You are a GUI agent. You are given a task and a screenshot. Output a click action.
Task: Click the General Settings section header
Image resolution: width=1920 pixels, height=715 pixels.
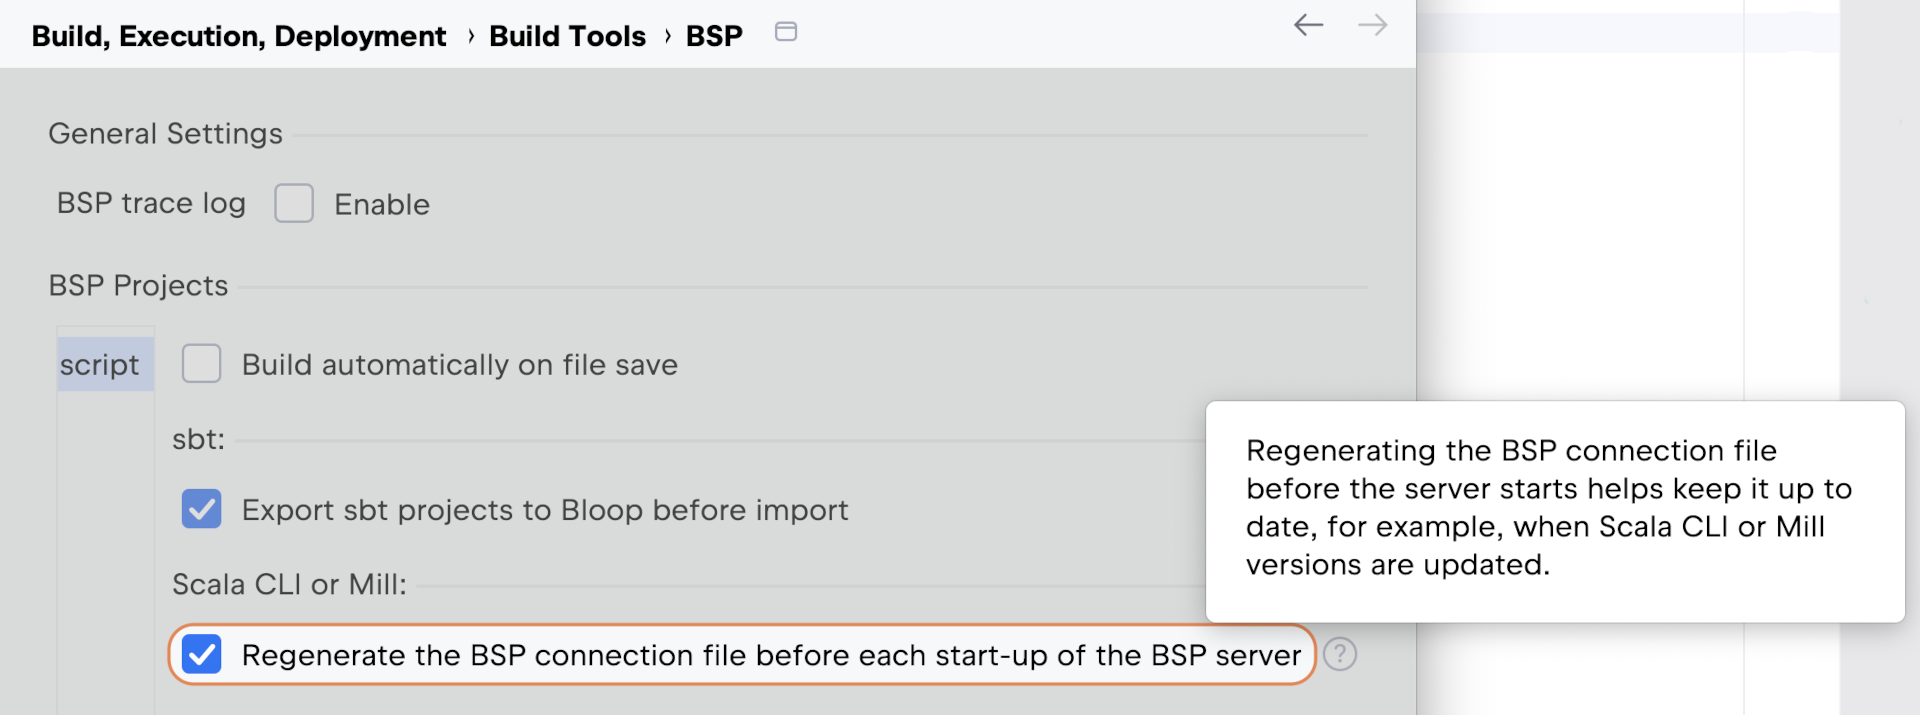pos(165,133)
